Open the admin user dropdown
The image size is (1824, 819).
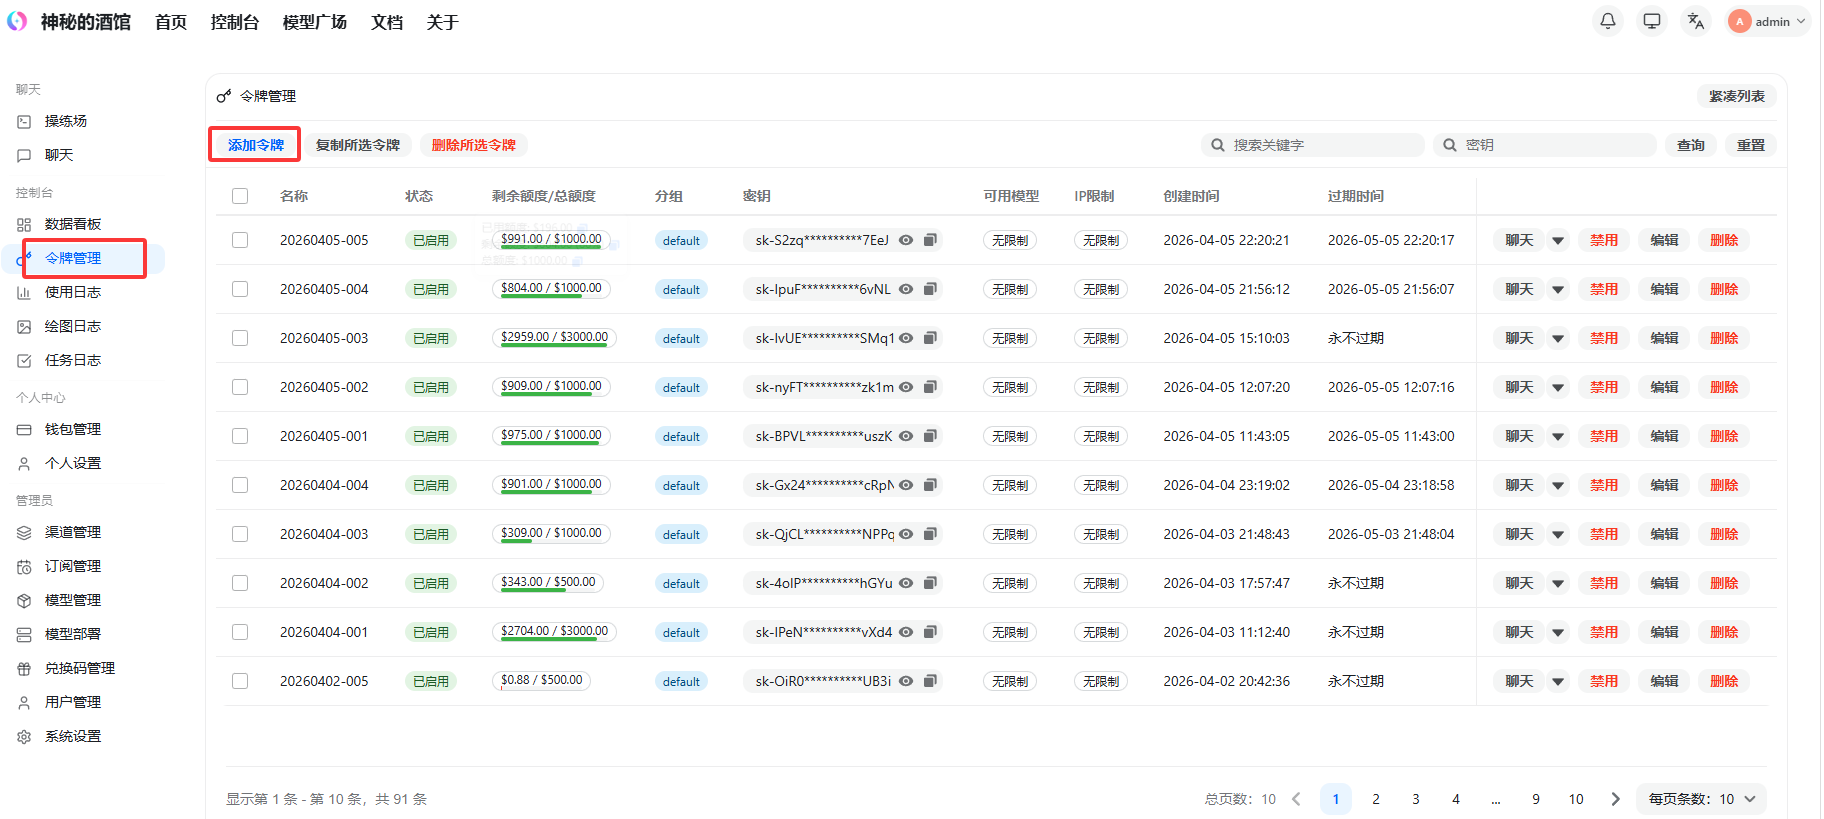pyautogui.click(x=1769, y=21)
